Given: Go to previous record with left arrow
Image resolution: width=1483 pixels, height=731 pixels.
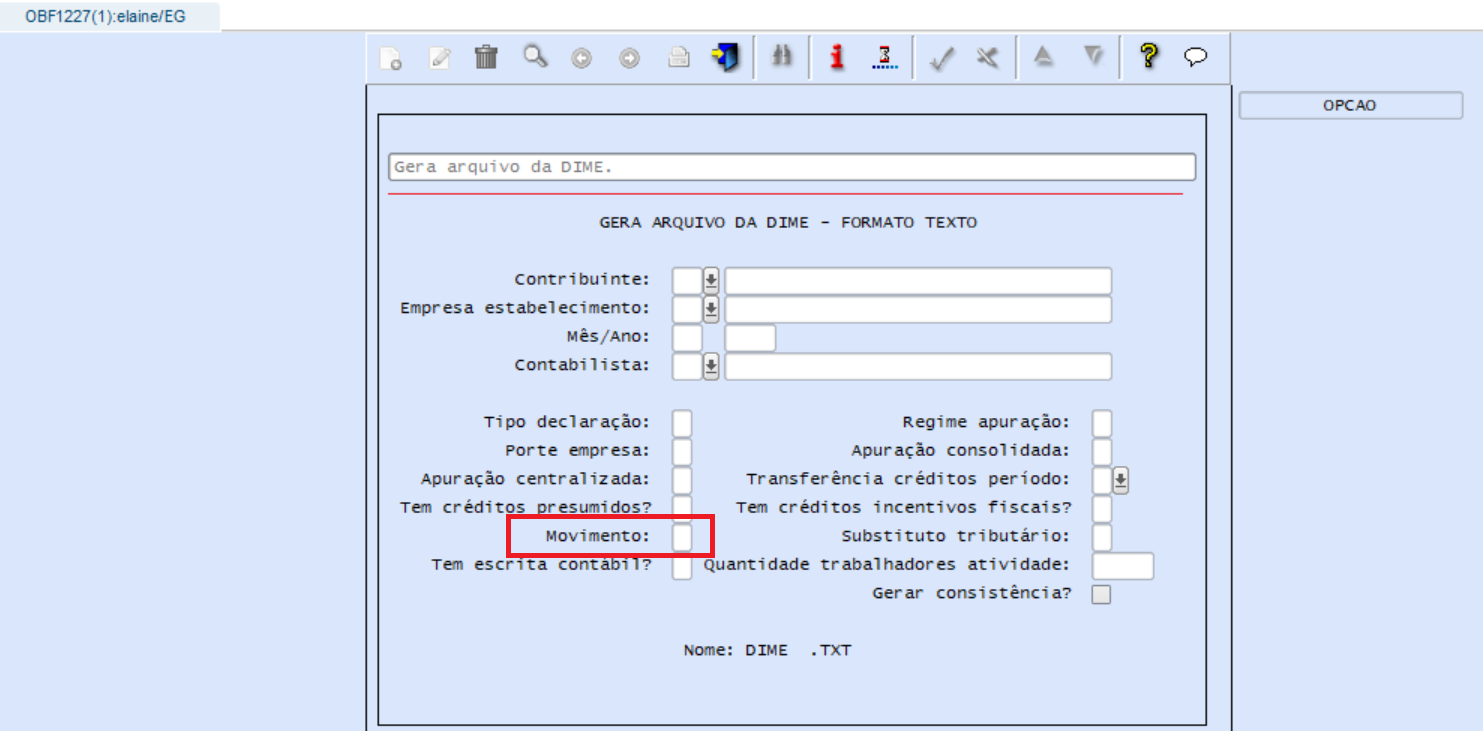Looking at the screenshot, I should coord(582,59).
